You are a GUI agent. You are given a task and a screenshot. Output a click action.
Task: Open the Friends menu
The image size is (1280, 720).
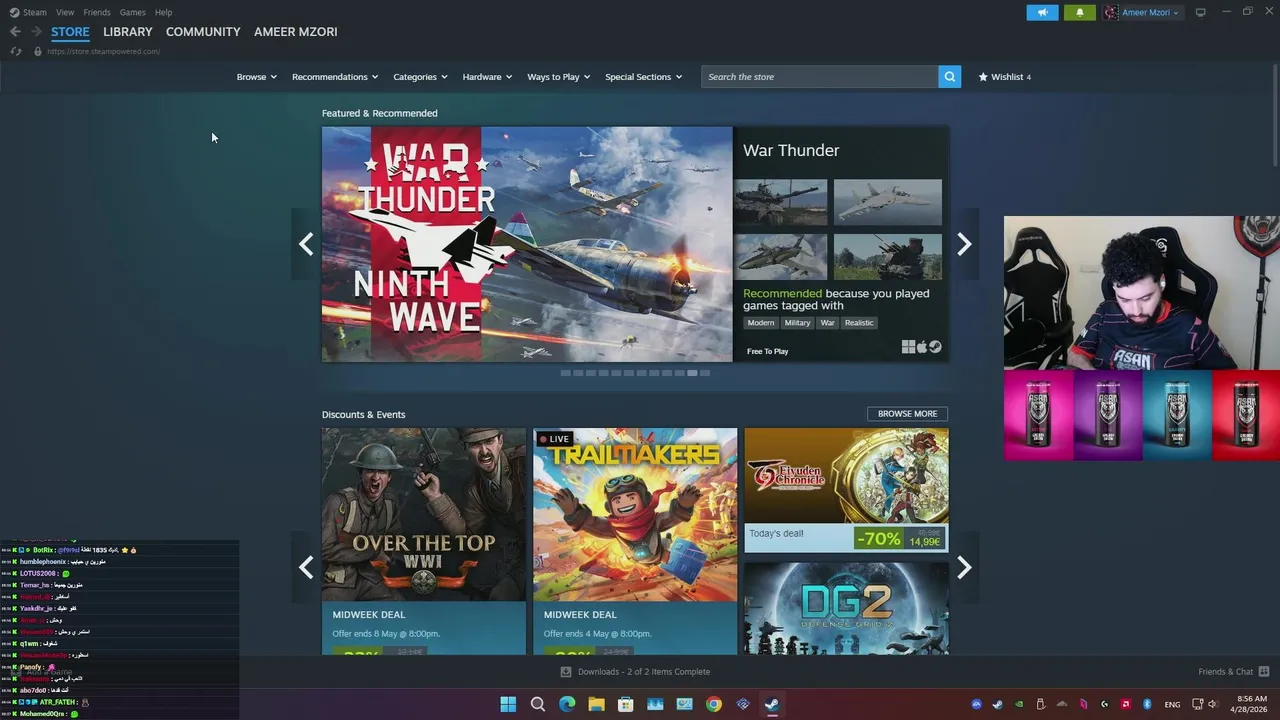(x=97, y=12)
